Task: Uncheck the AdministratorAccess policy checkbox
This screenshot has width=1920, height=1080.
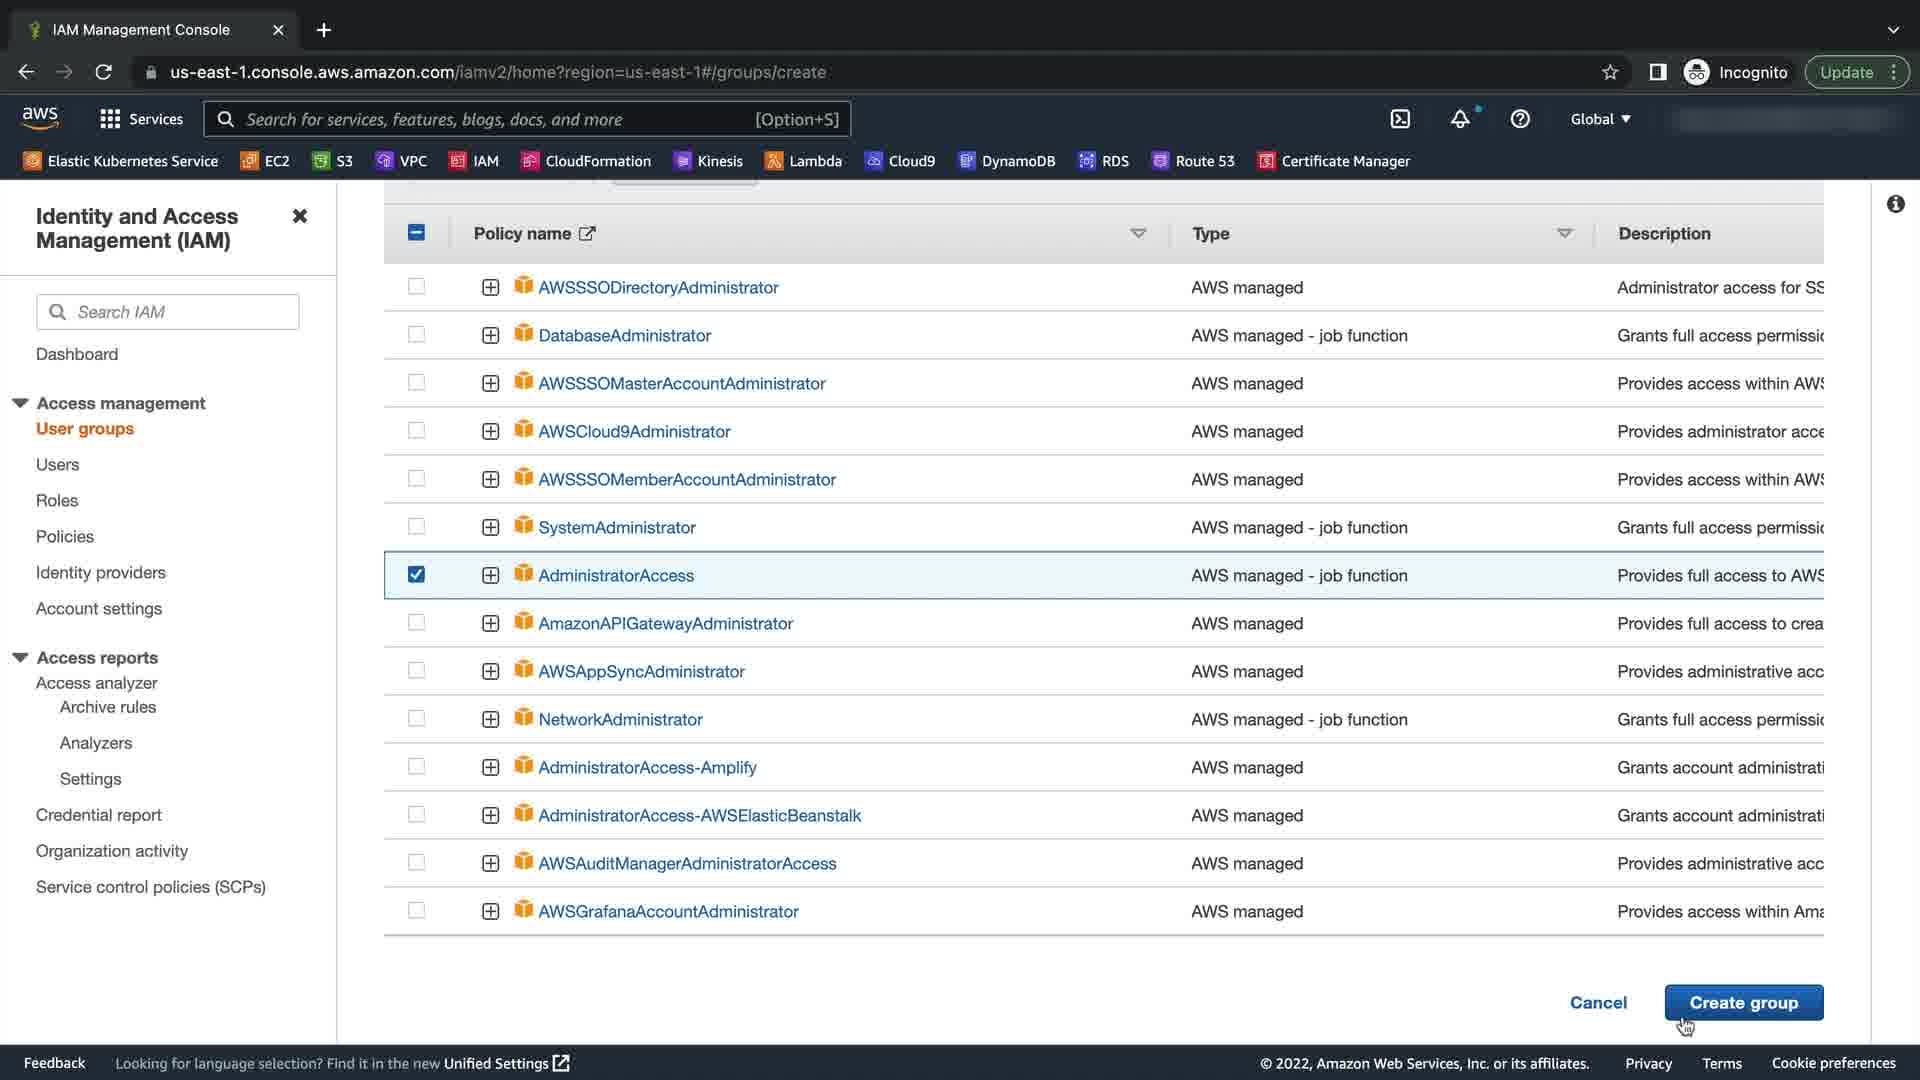Action: pos(416,575)
